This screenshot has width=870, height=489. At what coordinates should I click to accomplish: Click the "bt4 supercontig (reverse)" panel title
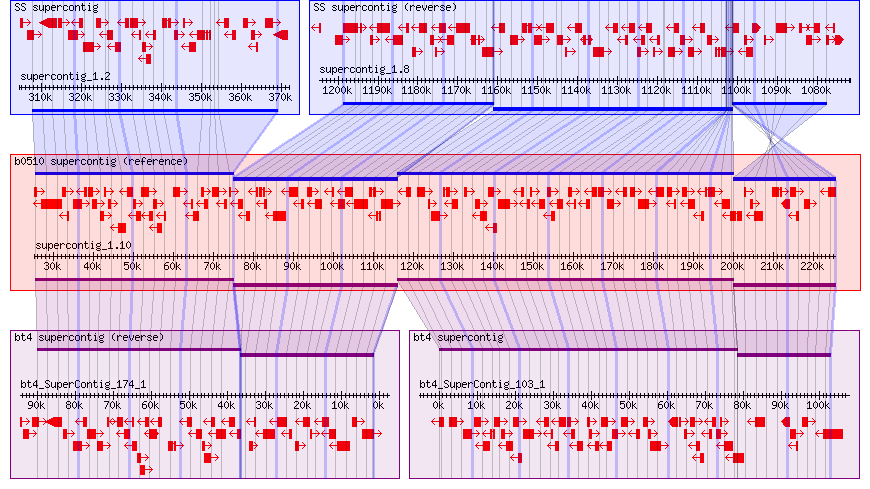click(x=89, y=337)
